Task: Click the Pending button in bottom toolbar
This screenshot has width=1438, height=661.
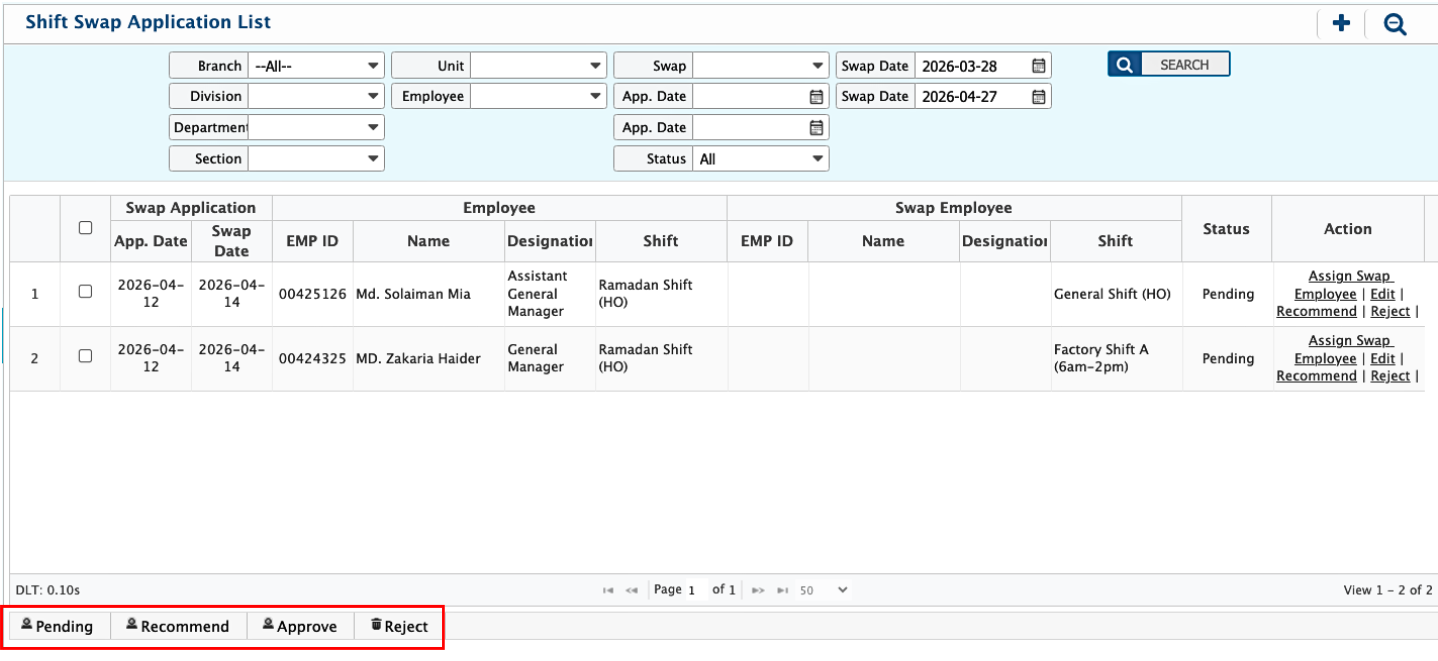Action: pyautogui.click(x=57, y=626)
